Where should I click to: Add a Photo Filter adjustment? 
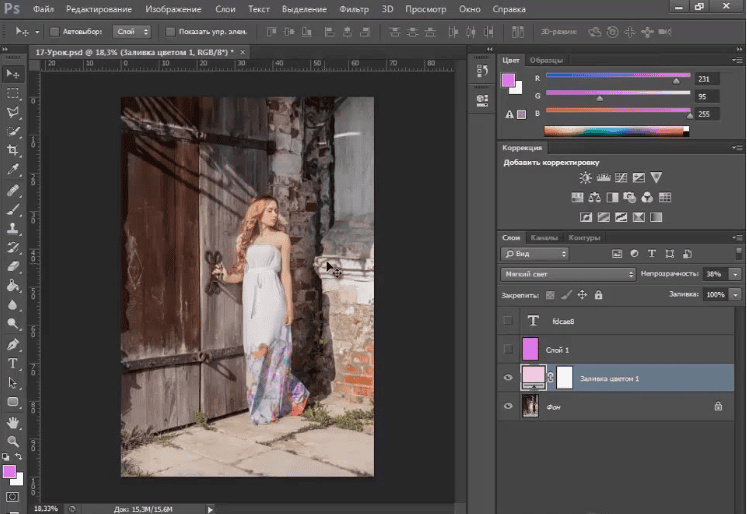click(629, 197)
